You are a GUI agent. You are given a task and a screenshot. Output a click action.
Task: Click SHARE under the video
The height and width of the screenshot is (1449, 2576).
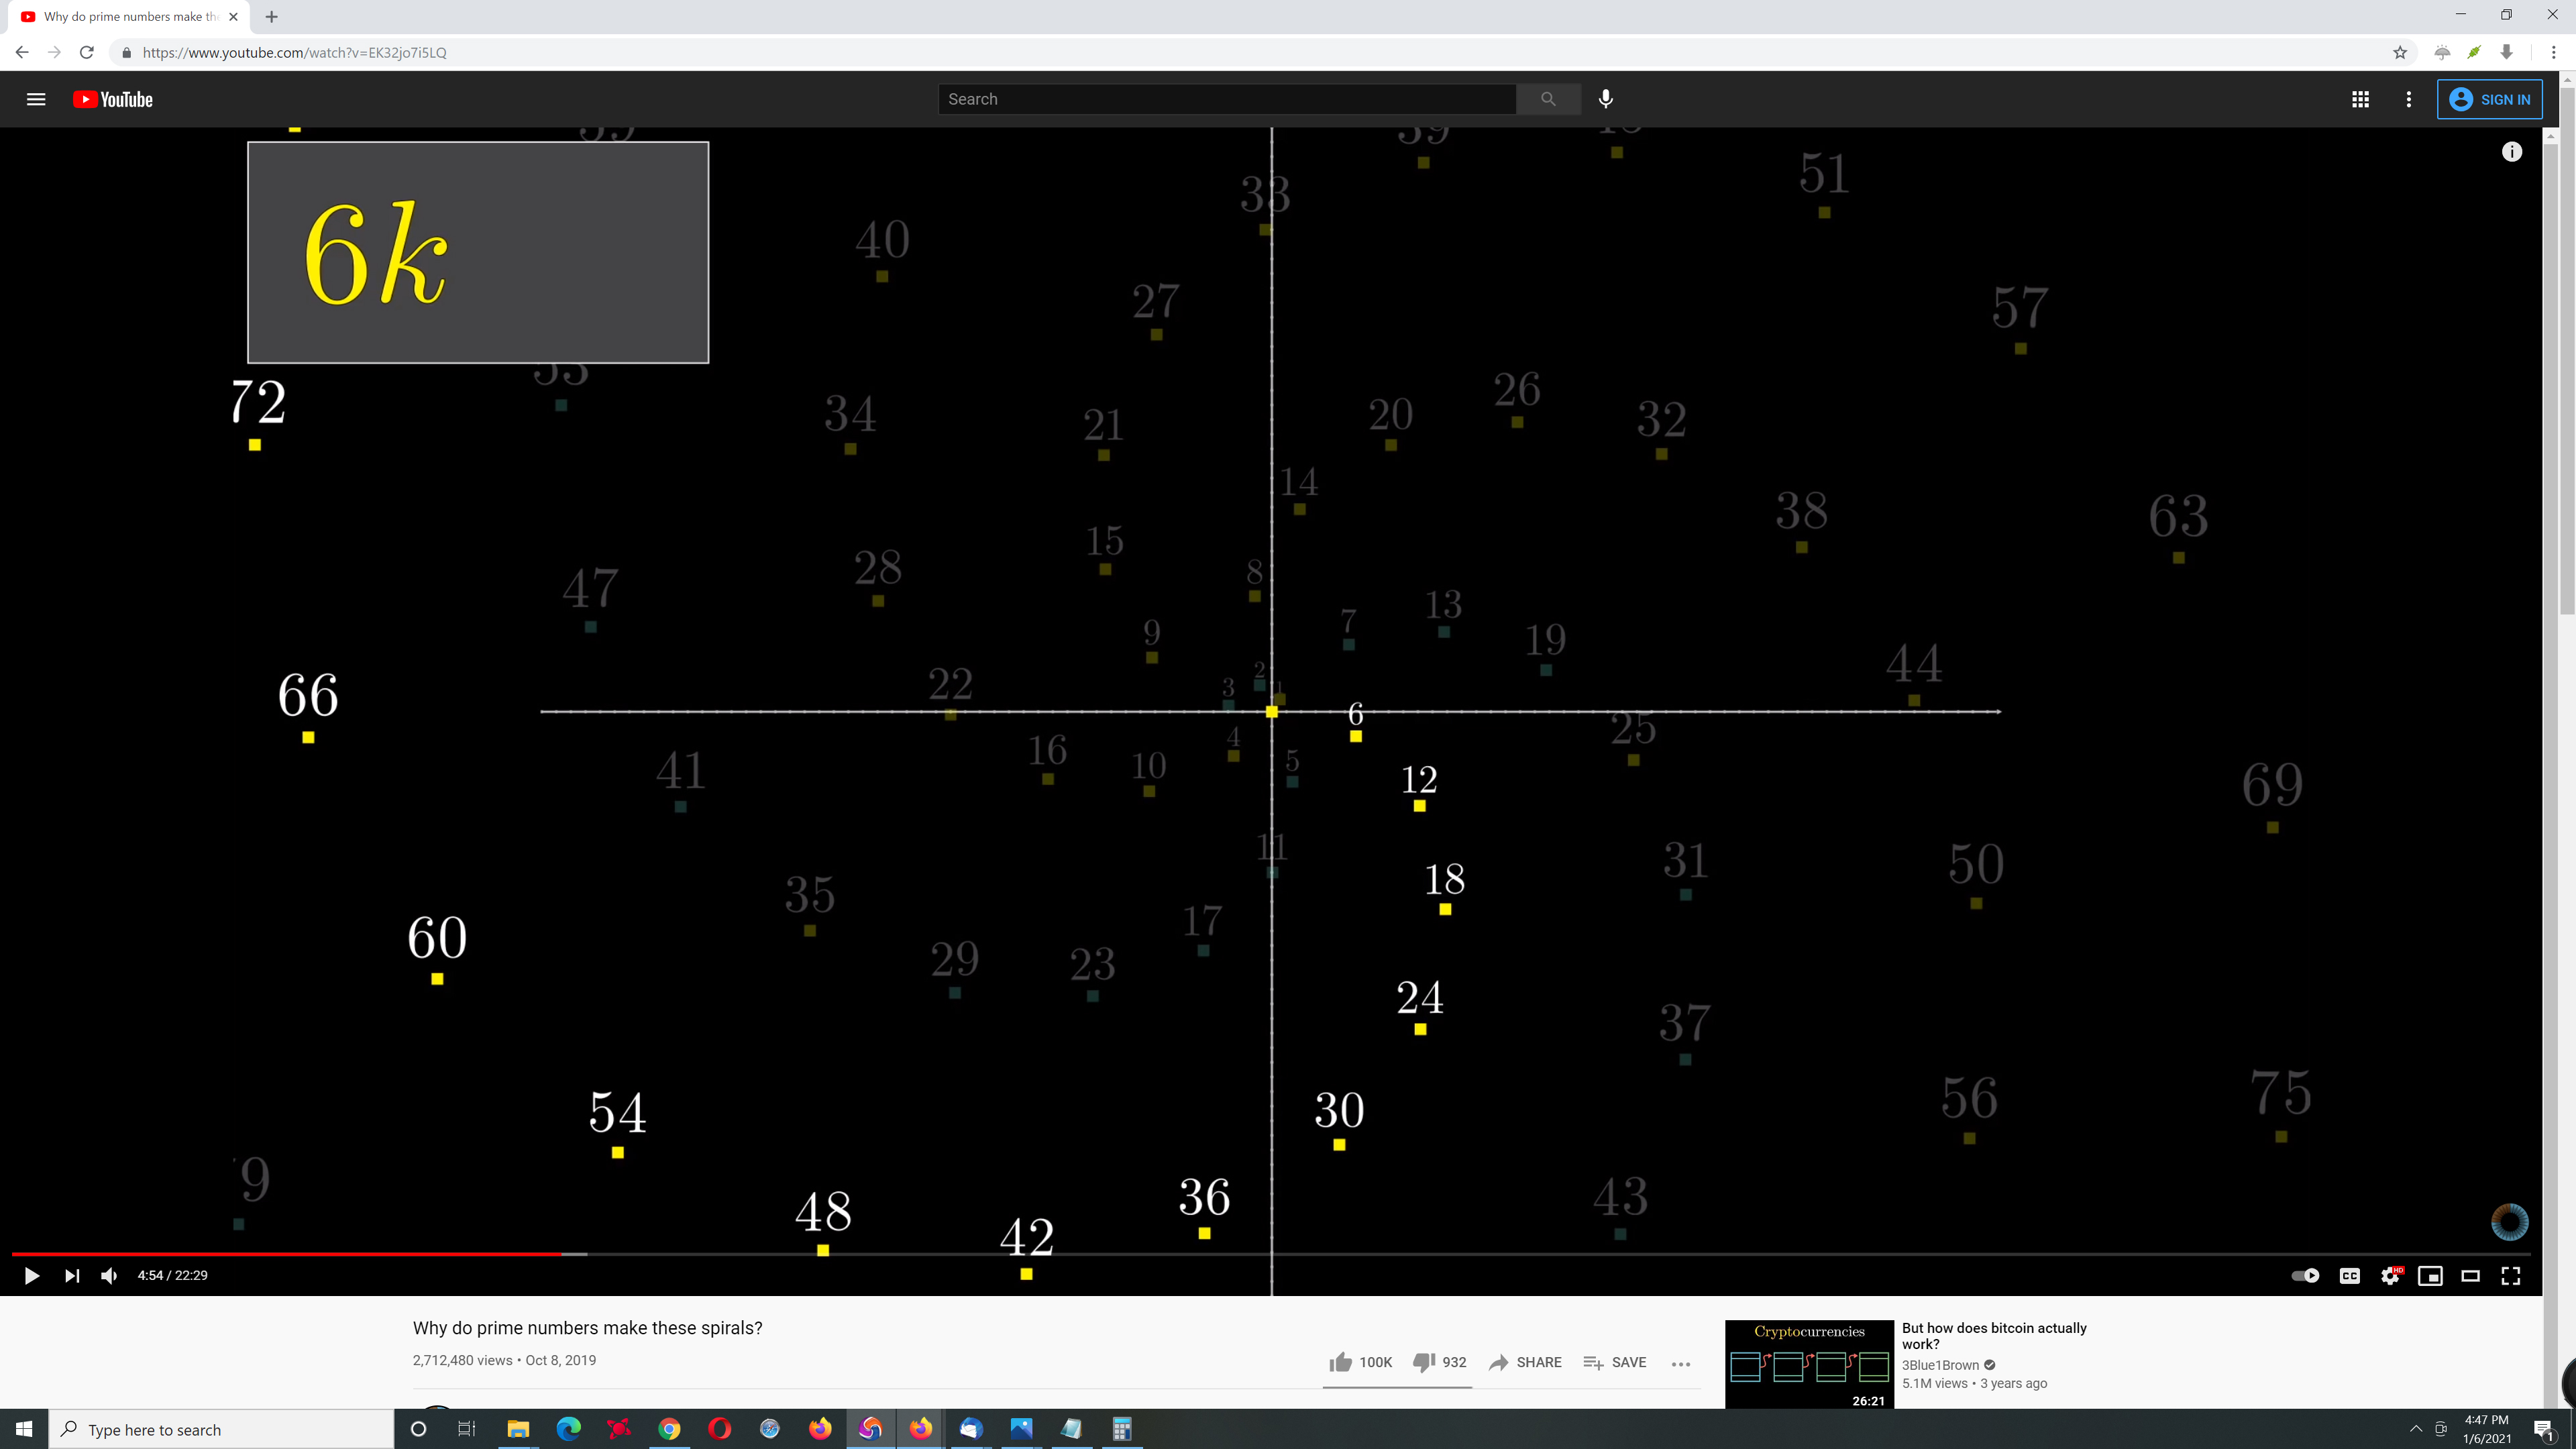coord(1525,1362)
